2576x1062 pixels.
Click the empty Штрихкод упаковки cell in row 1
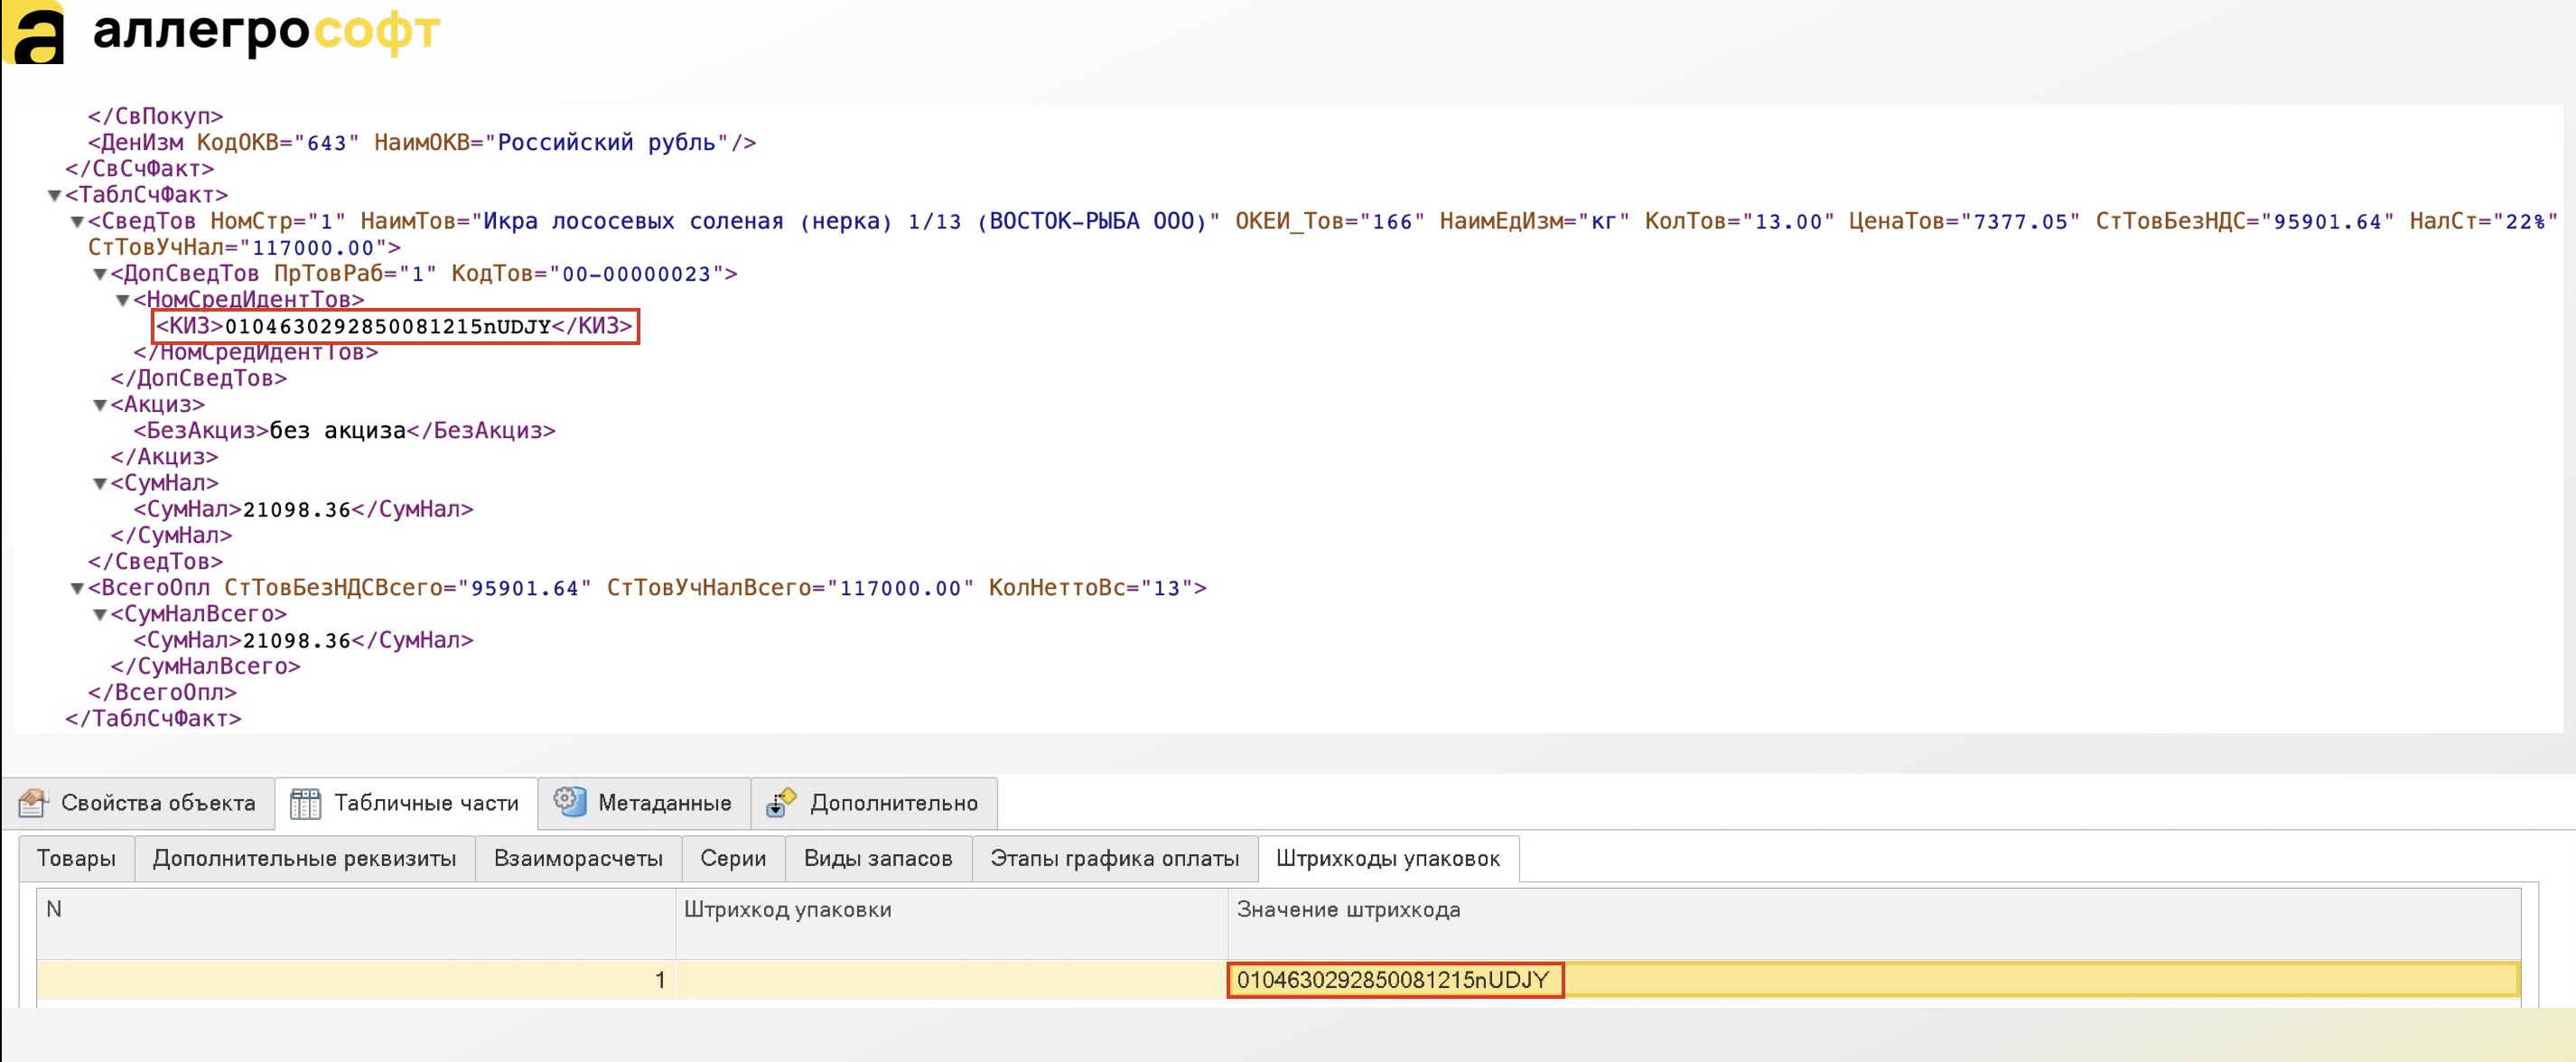coord(951,980)
